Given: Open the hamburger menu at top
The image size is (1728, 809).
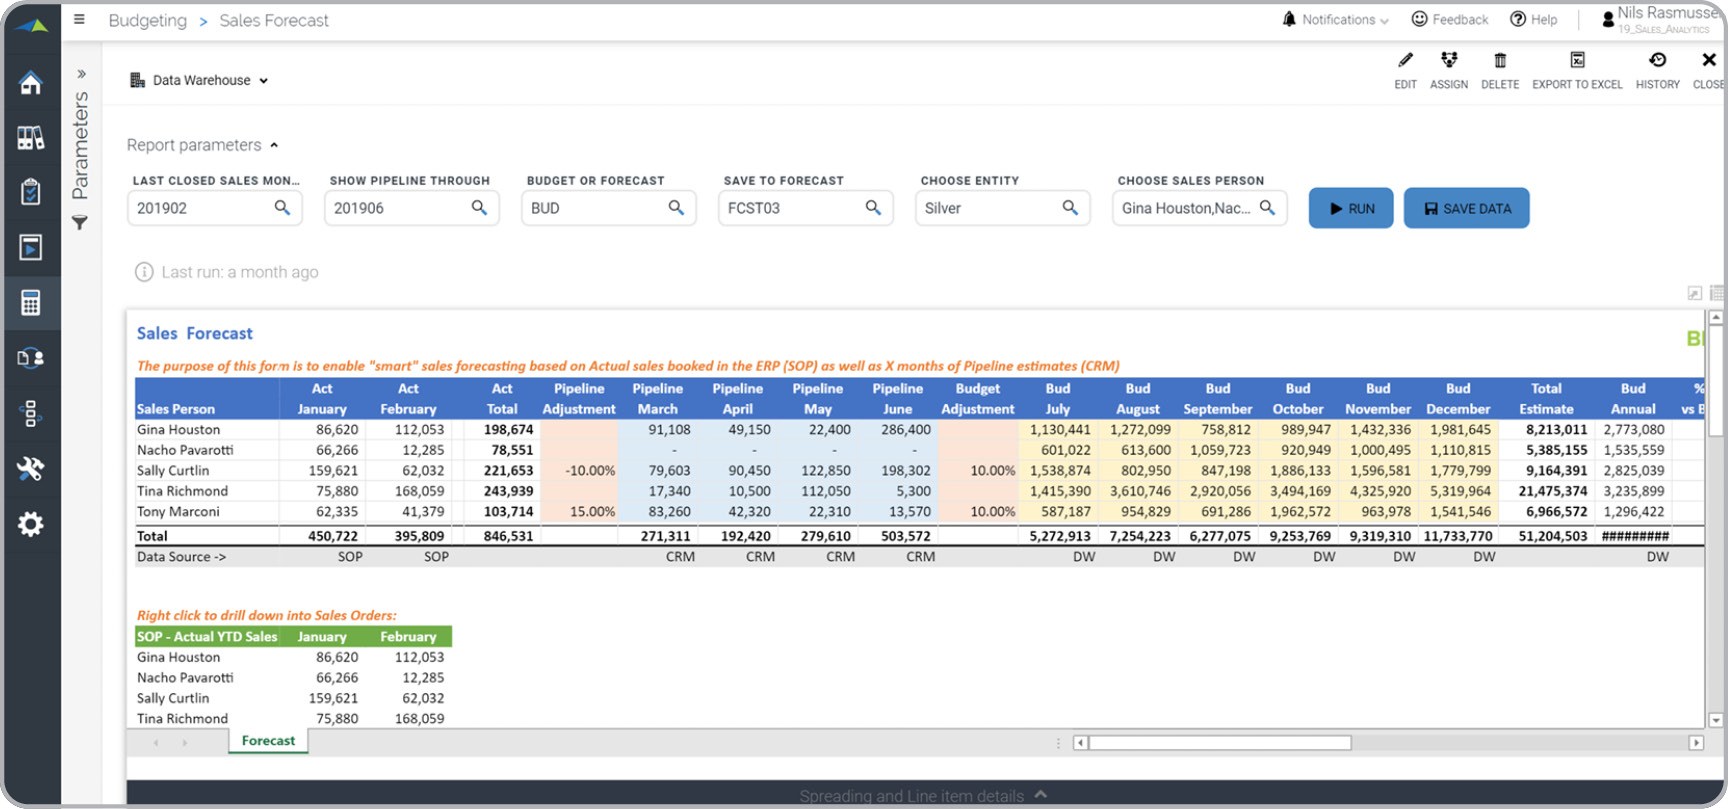Looking at the screenshot, I should tap(80, 19).
